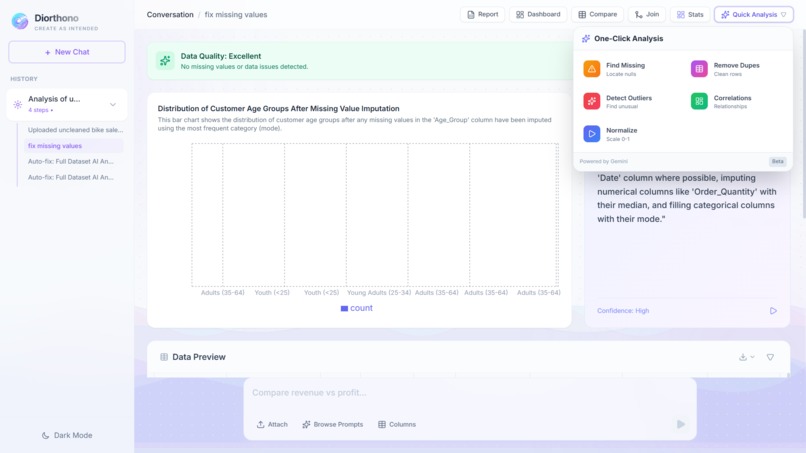Open first Auto-fix: Full Dataset AI step

[x=71, y=161]
